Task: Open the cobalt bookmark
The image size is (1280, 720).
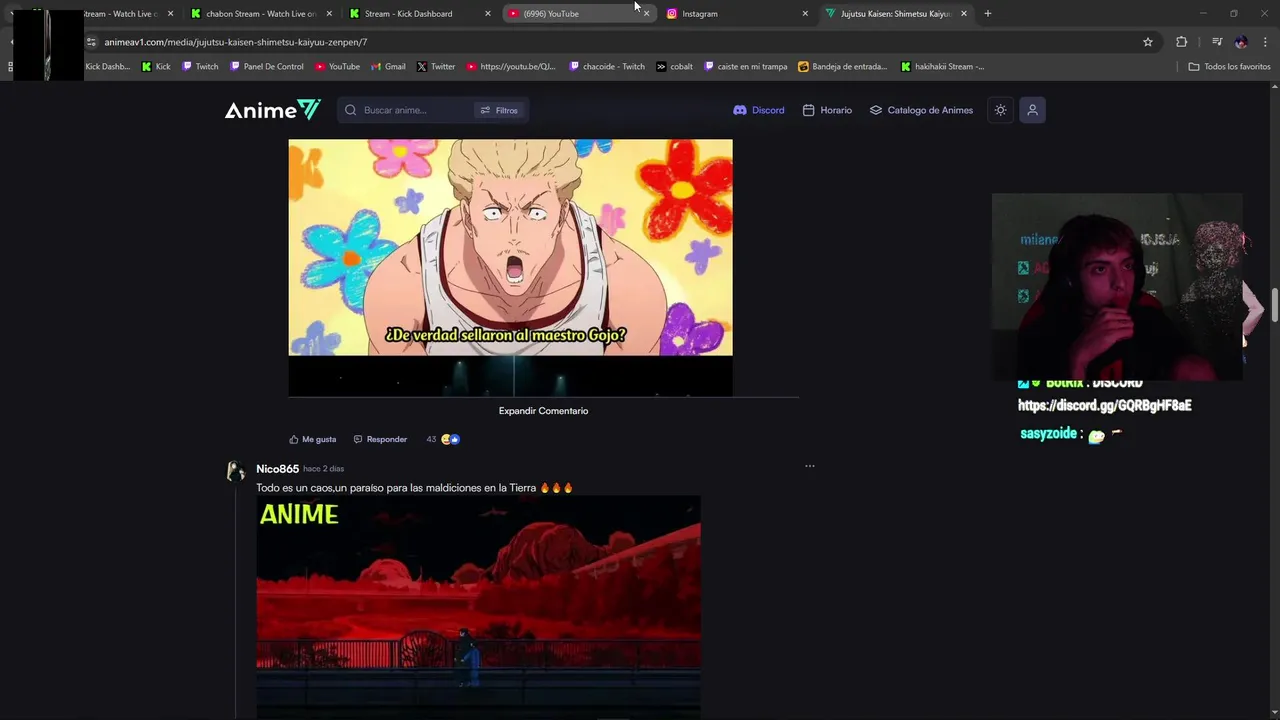Action: (675, 67)
